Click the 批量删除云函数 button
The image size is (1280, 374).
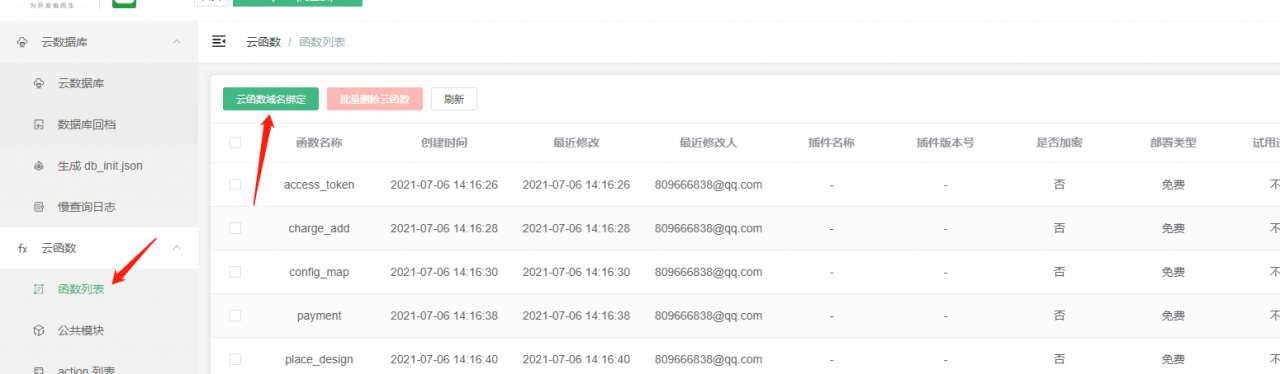(375, 99)
